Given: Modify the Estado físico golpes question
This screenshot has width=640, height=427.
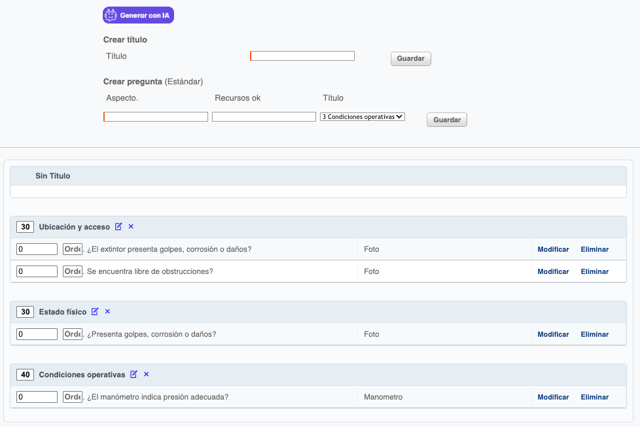Looking at the screenshot, I should pyautogui.click(x=552, y=334).
